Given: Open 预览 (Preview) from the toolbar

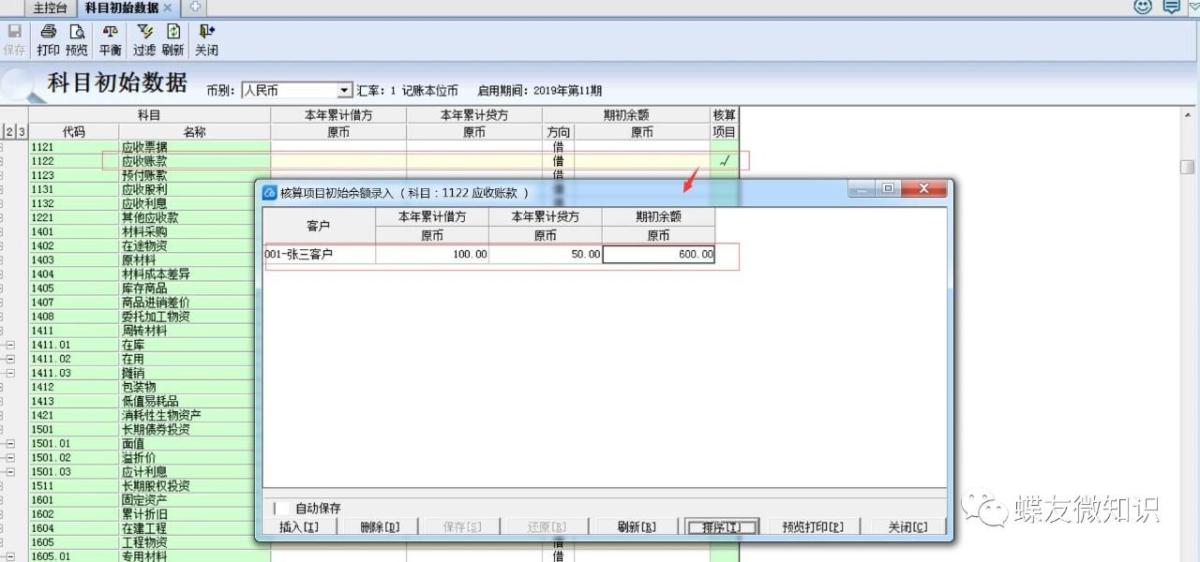Looking at the screenshot, I should pyautogui.click(x=76, y=39).
